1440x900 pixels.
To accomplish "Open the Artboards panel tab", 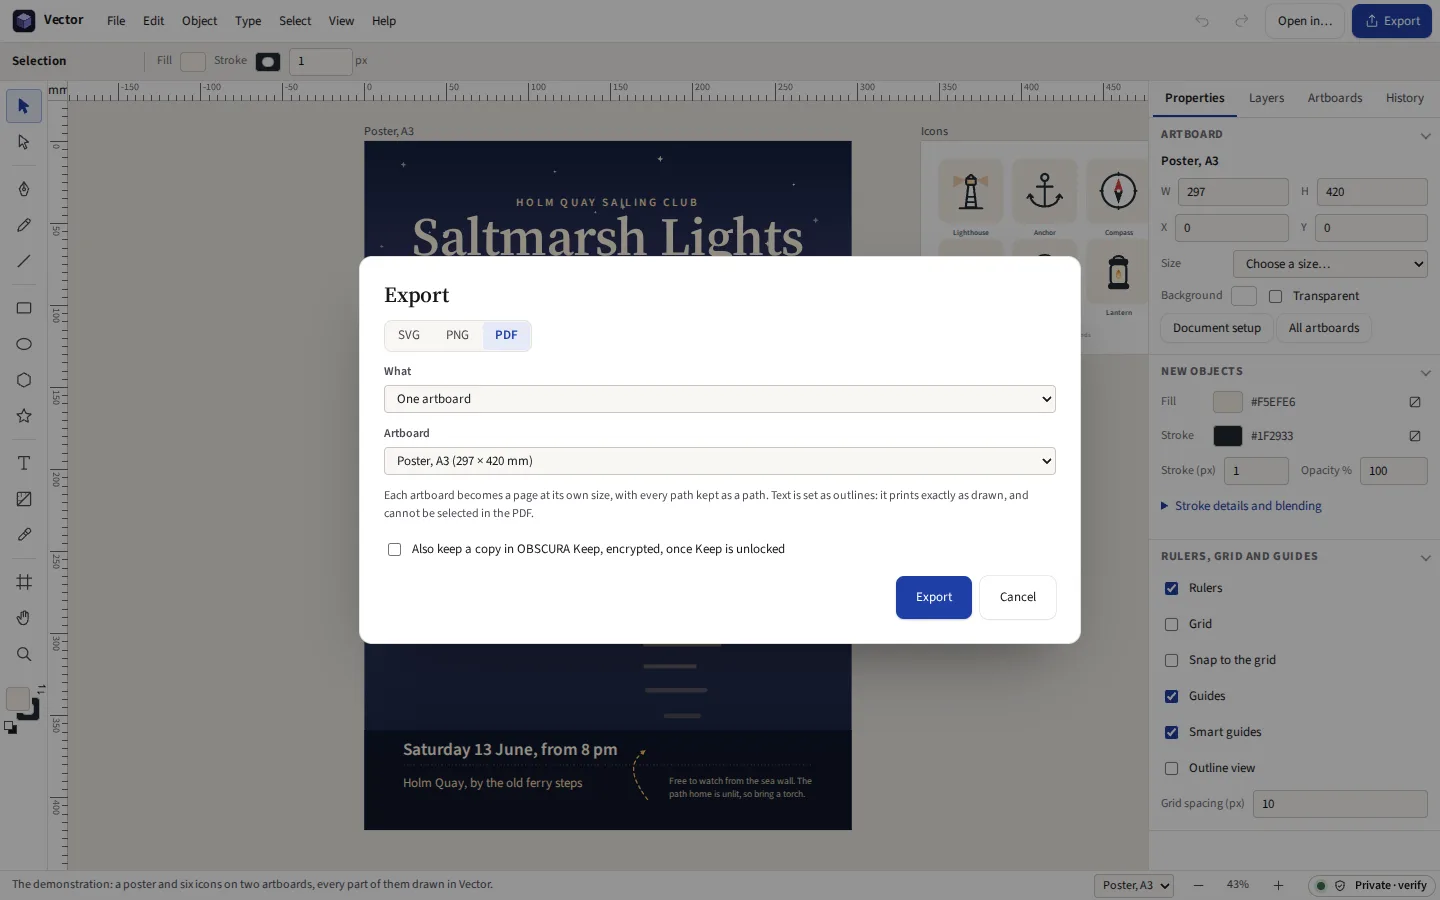I will pos(1335,98).
